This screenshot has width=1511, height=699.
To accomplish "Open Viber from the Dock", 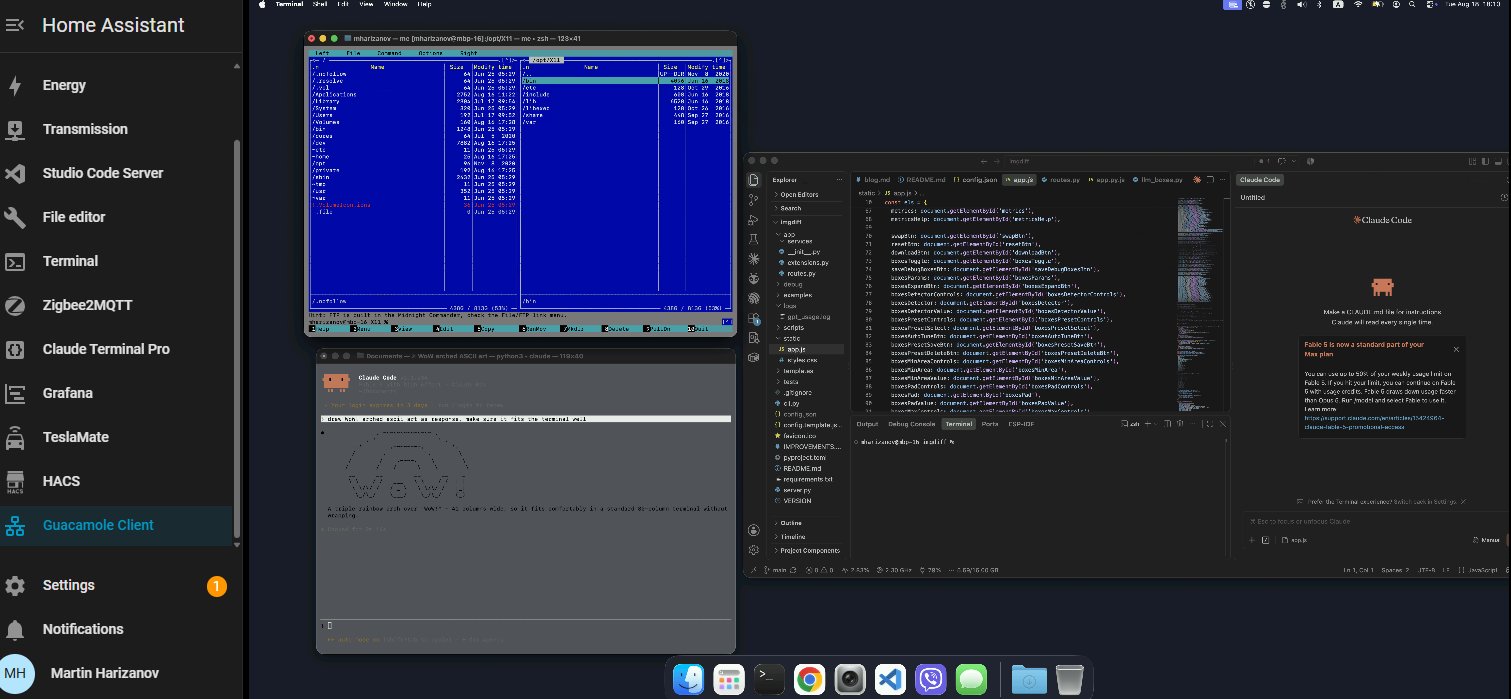I will point(931,680).
